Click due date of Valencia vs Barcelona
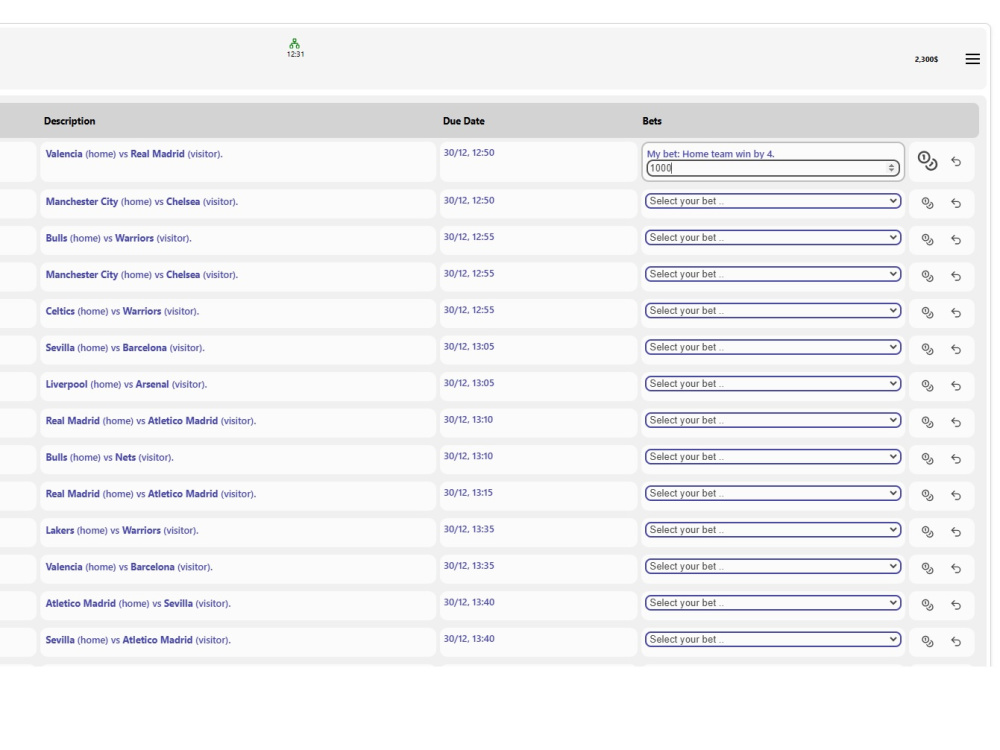 pyautogui.click(x=469, y=566)
